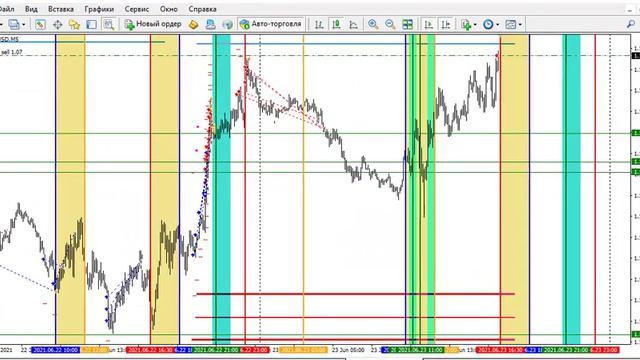The height and width of the screenshot is (360, 640).
Task: Toggle the Navigator panel star-folder icon
Action: [x=74, y=24]
